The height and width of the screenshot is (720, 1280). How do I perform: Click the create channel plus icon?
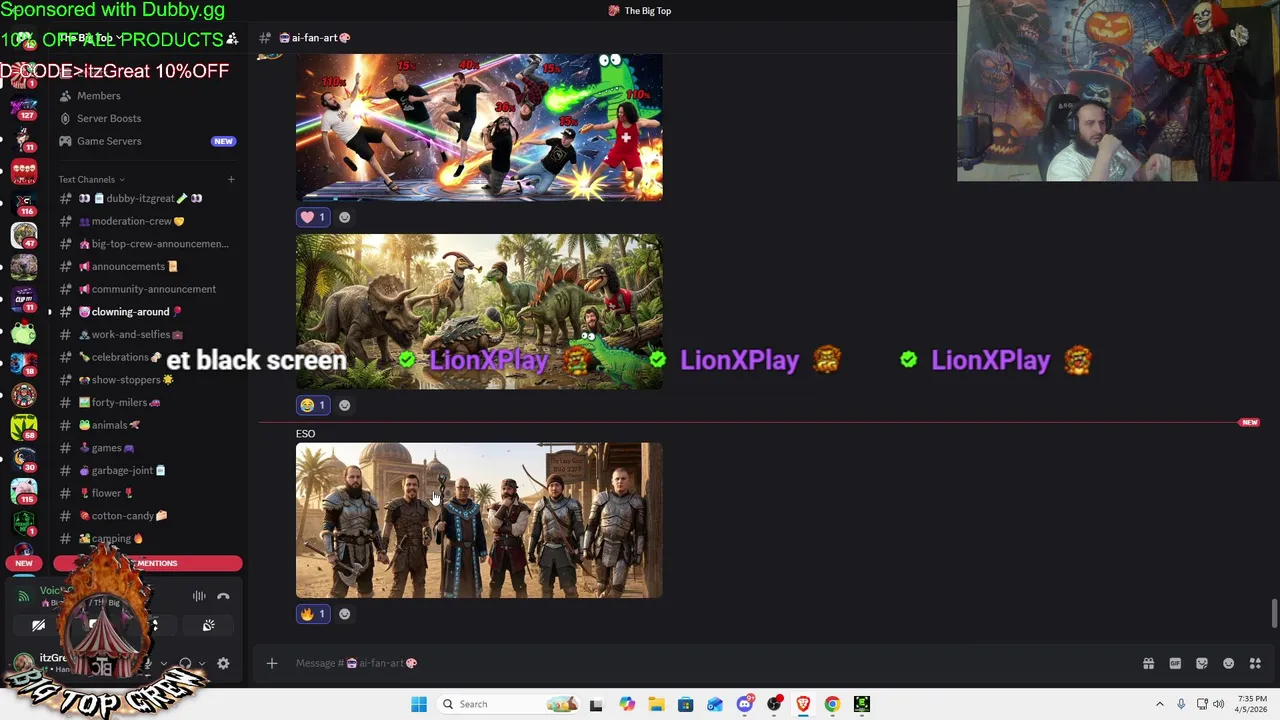231,180
